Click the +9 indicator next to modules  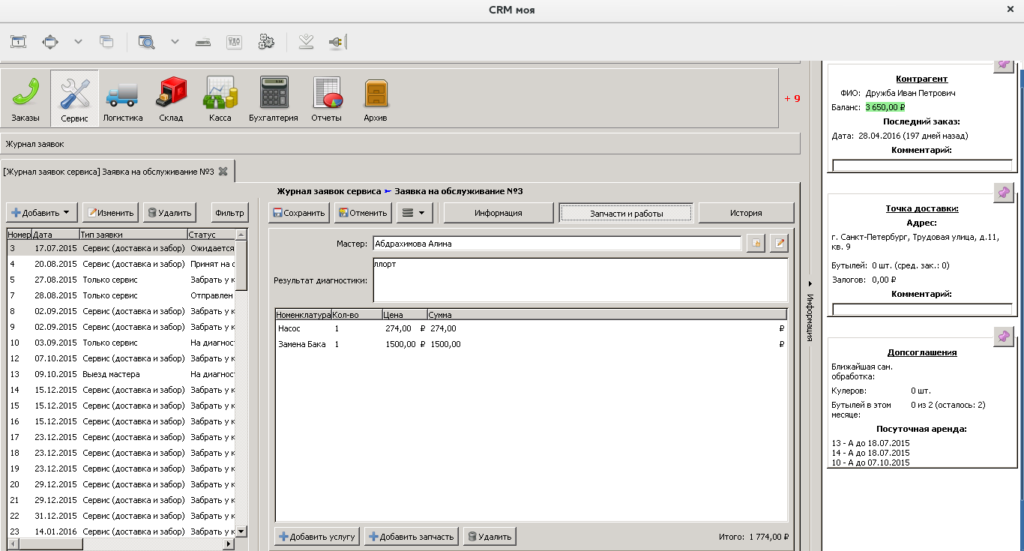(x=792, y=99)
